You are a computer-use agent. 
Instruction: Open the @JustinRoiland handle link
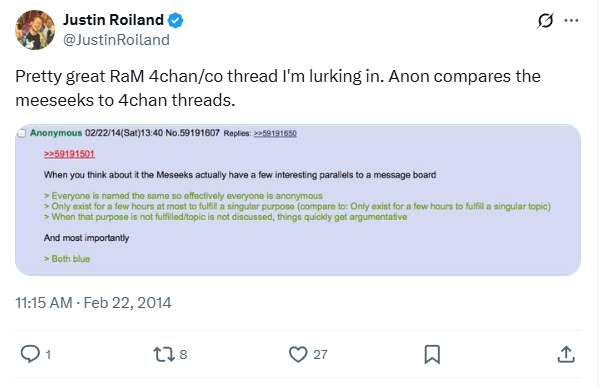pos(116,40)
